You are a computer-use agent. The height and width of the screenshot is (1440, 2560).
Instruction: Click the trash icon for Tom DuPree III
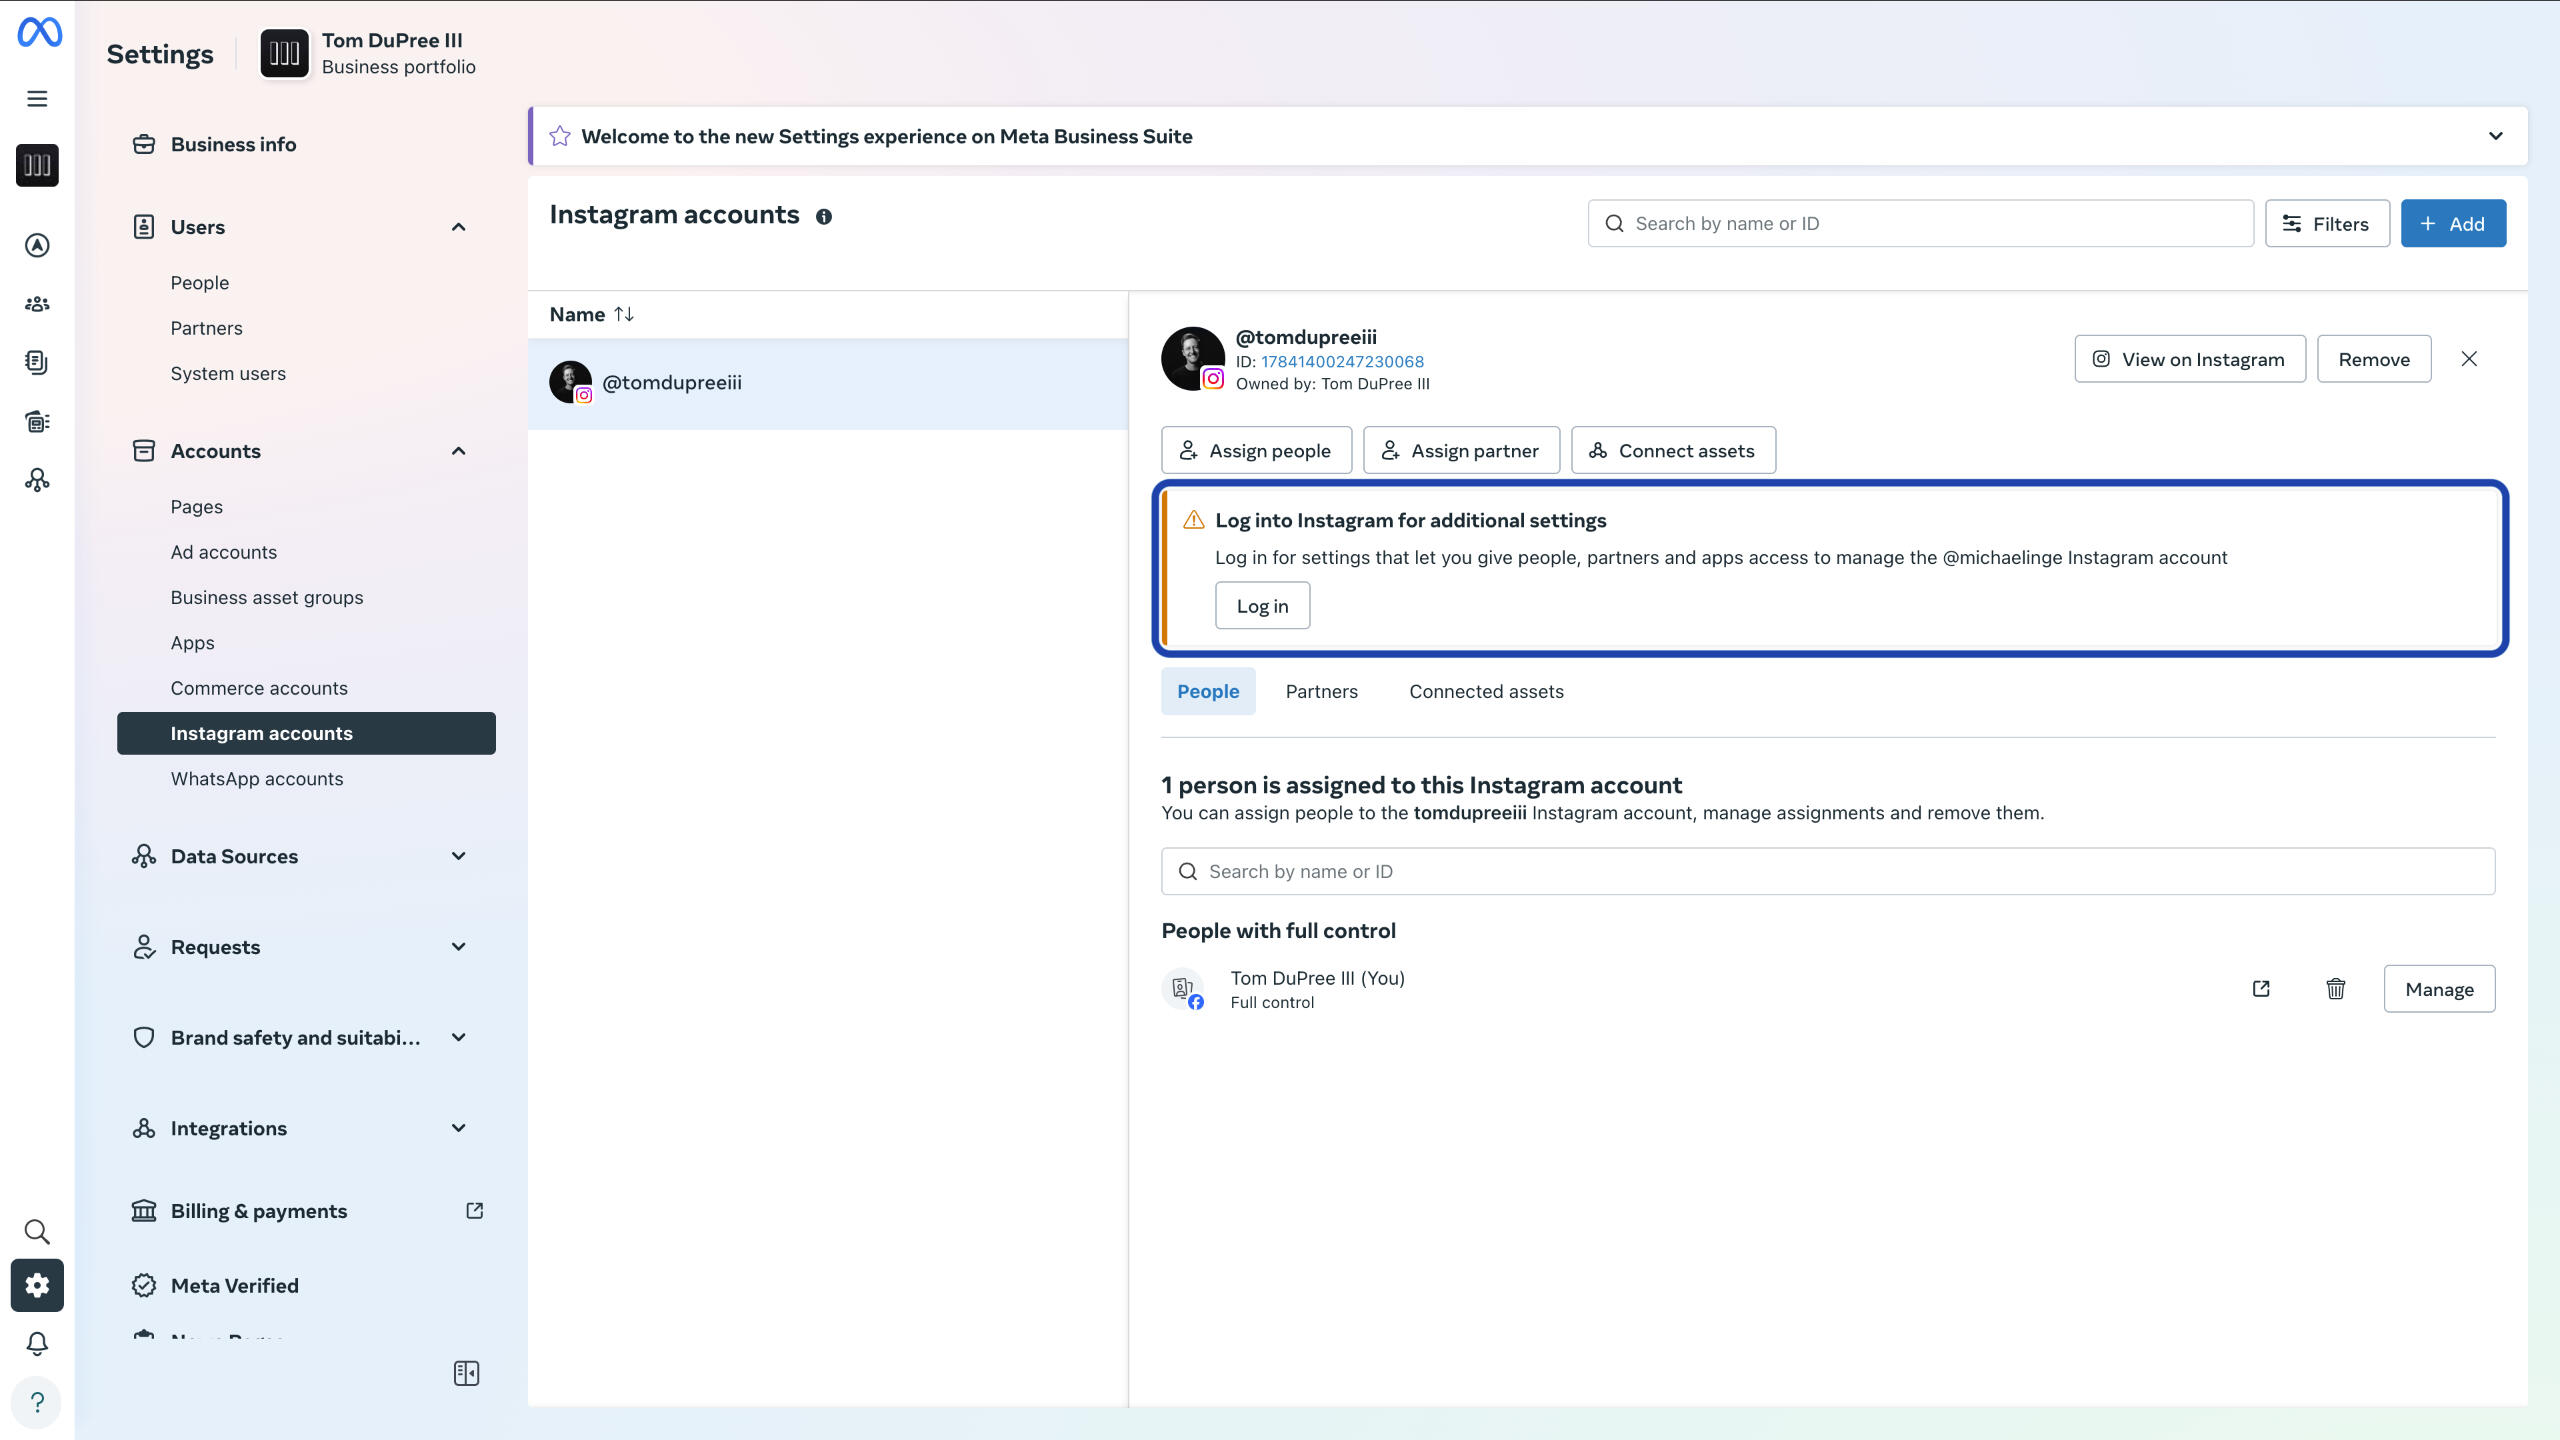click(2335, 989)
